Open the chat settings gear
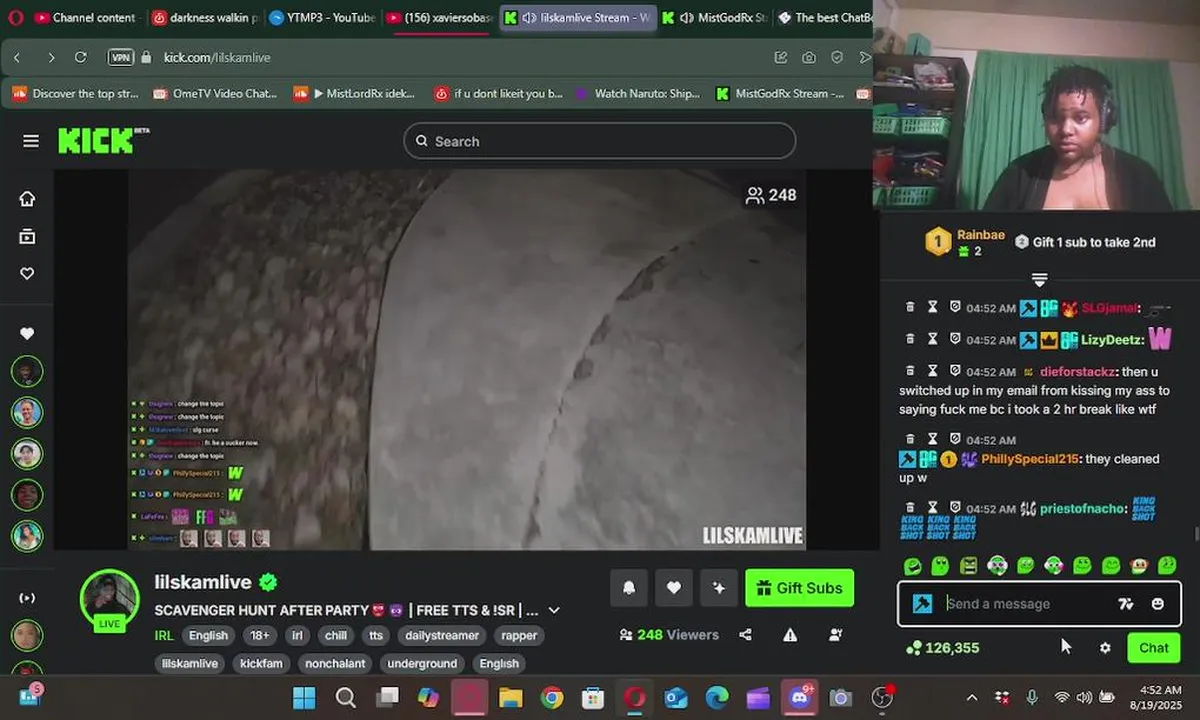The width and height of the screenshot is (1200, 720). tap(1105, 648)
